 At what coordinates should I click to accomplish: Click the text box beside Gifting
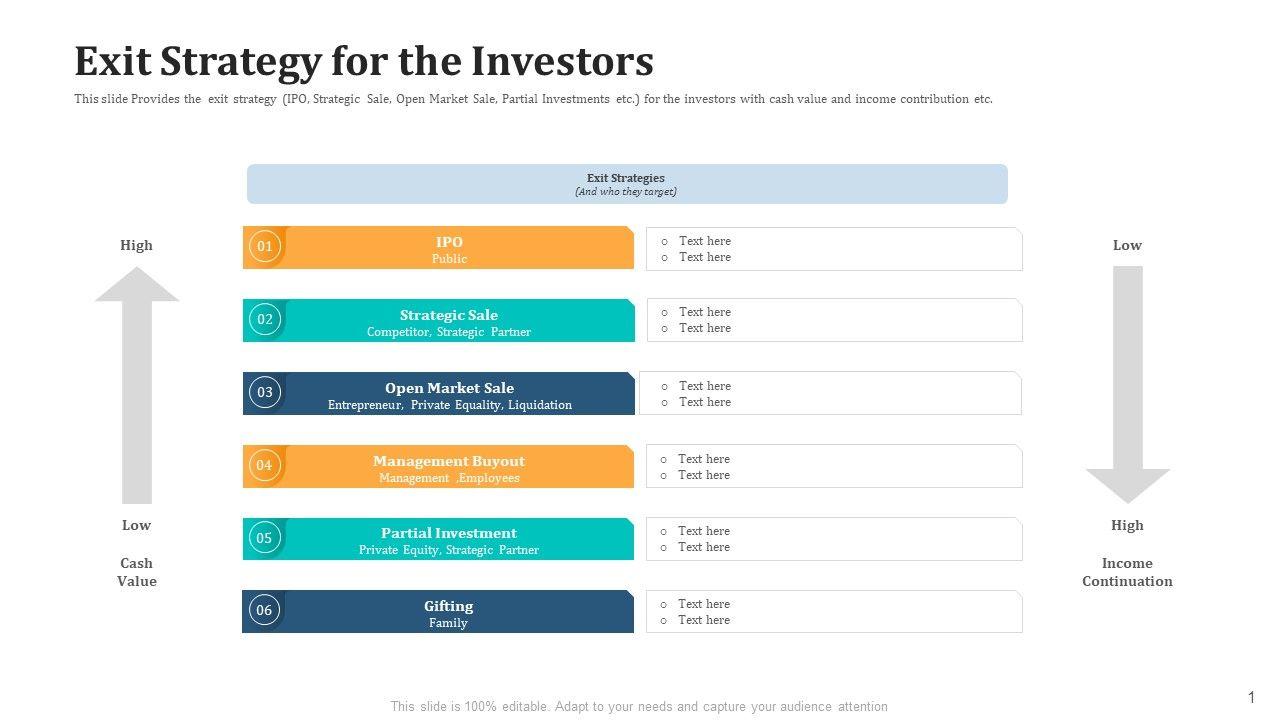834,612
